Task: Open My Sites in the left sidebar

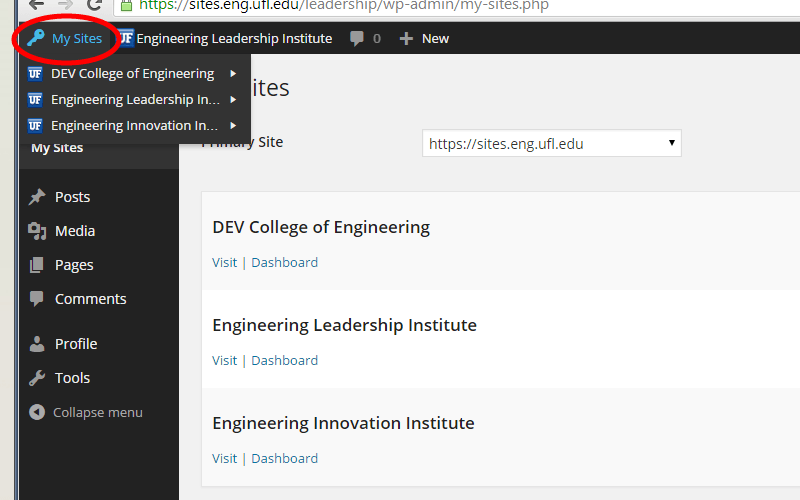Action: (x=57, y=148)
